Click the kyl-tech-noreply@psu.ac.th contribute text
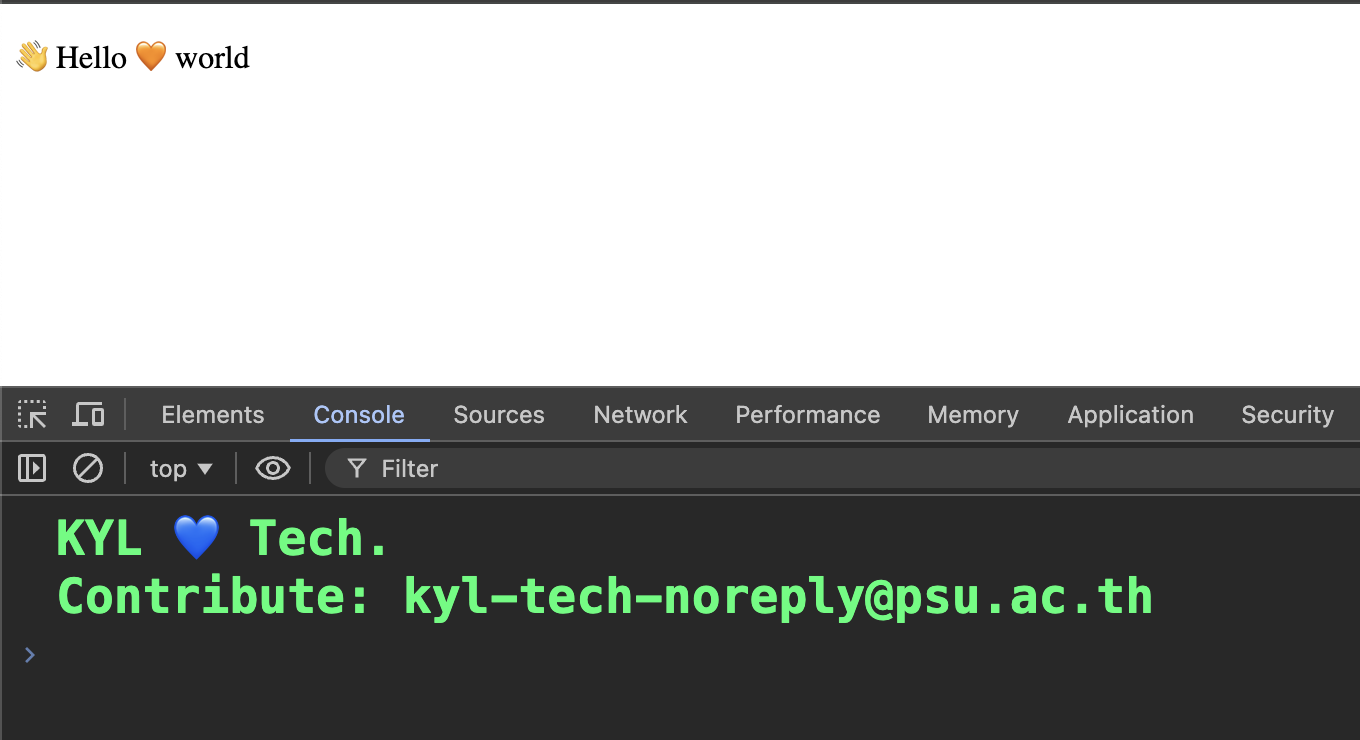The image size is (1360, 740). 778,597
